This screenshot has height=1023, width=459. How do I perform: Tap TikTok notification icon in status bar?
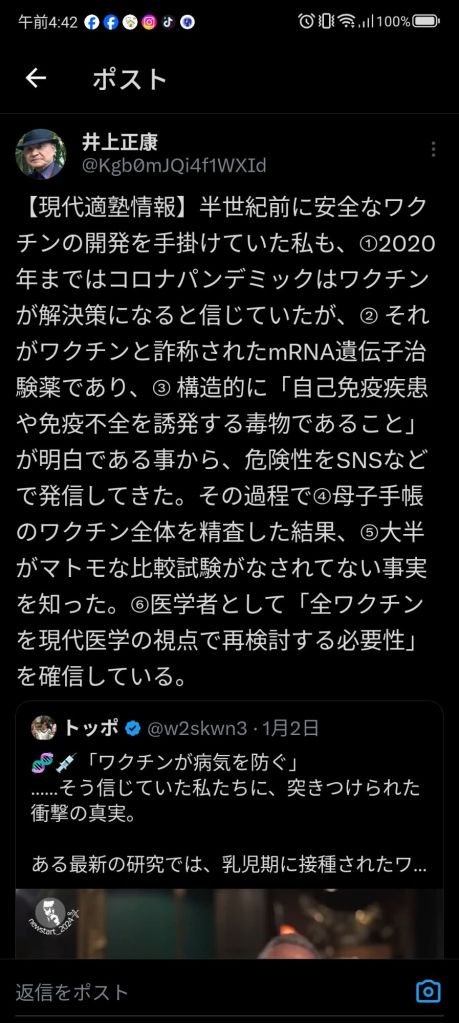tap(168, 22)
